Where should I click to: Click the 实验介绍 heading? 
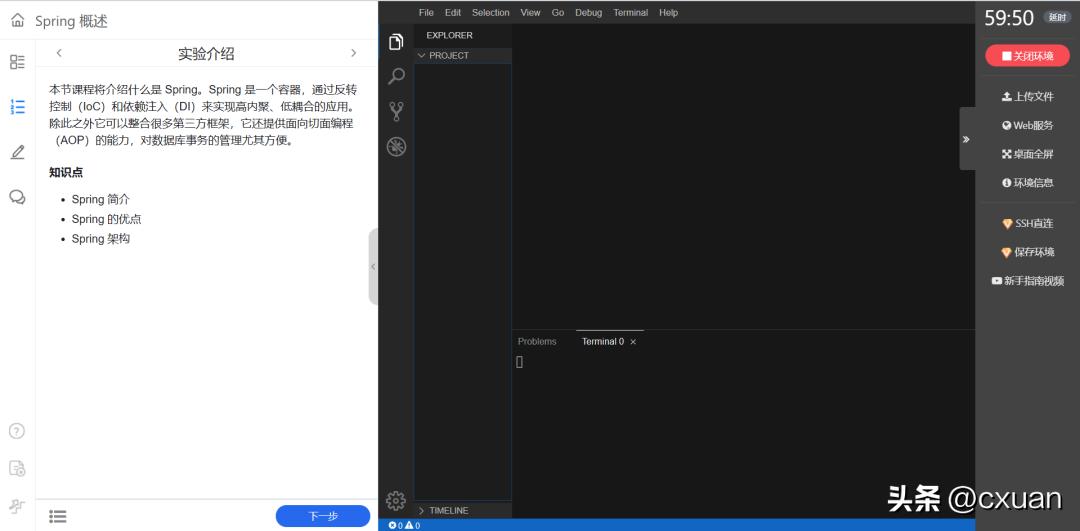[x=206, y=54]
